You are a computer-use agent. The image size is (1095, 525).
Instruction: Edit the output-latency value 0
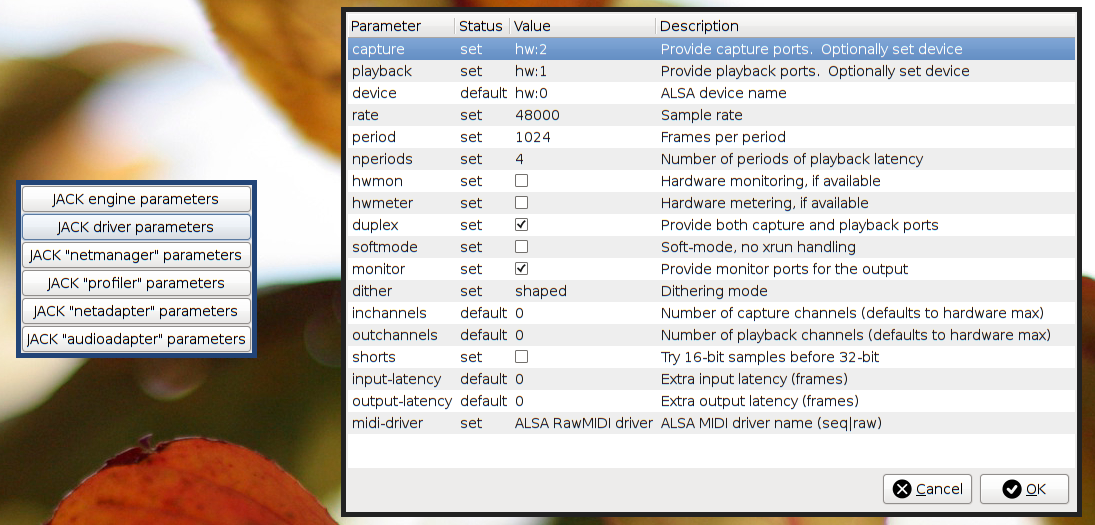520,401
